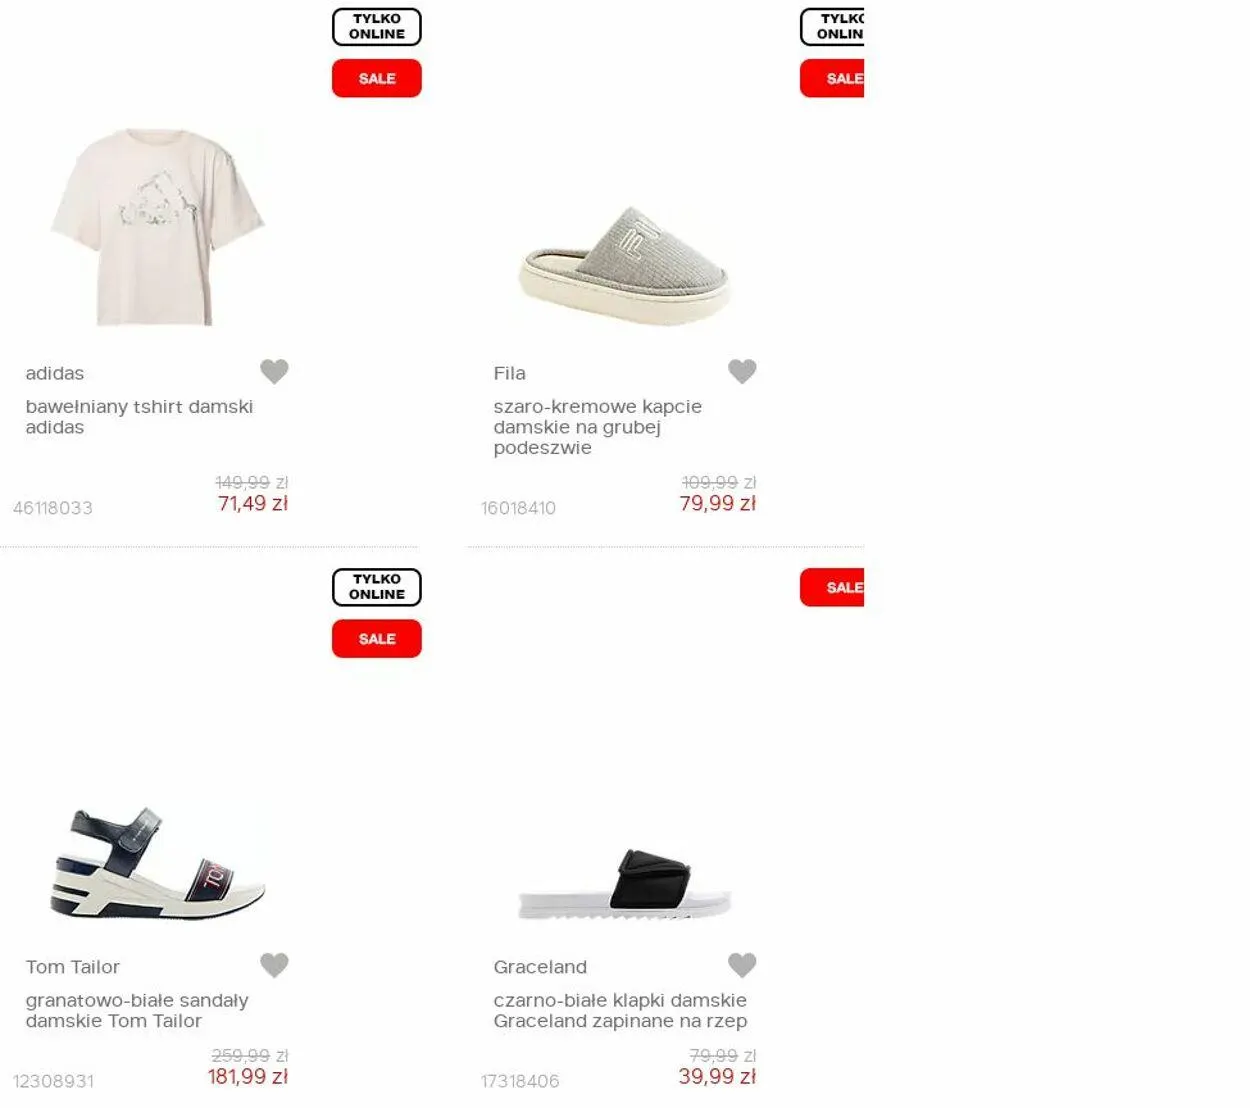Click the Fila brand name

pyautogui.click(x=509, y=373)
